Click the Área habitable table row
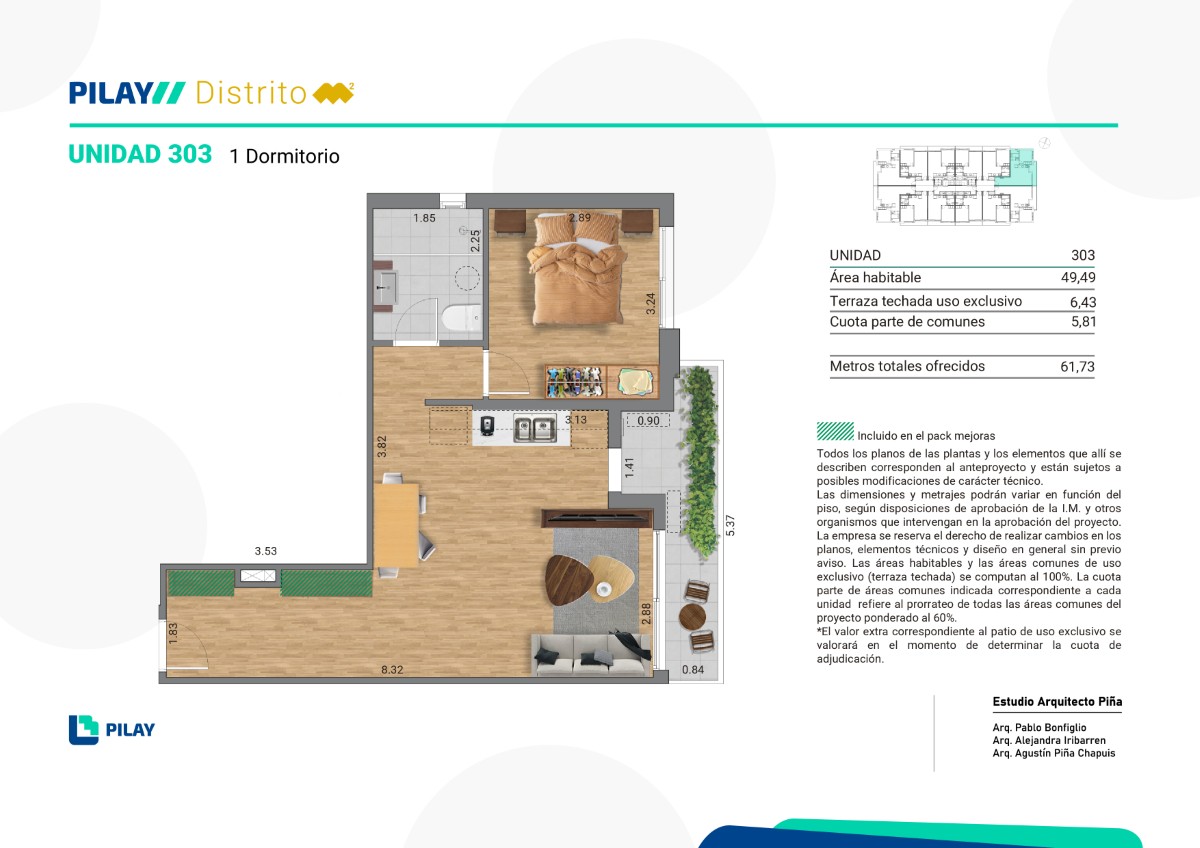The width and height of the screenshot is (1200, 848). tap(962, 278)
